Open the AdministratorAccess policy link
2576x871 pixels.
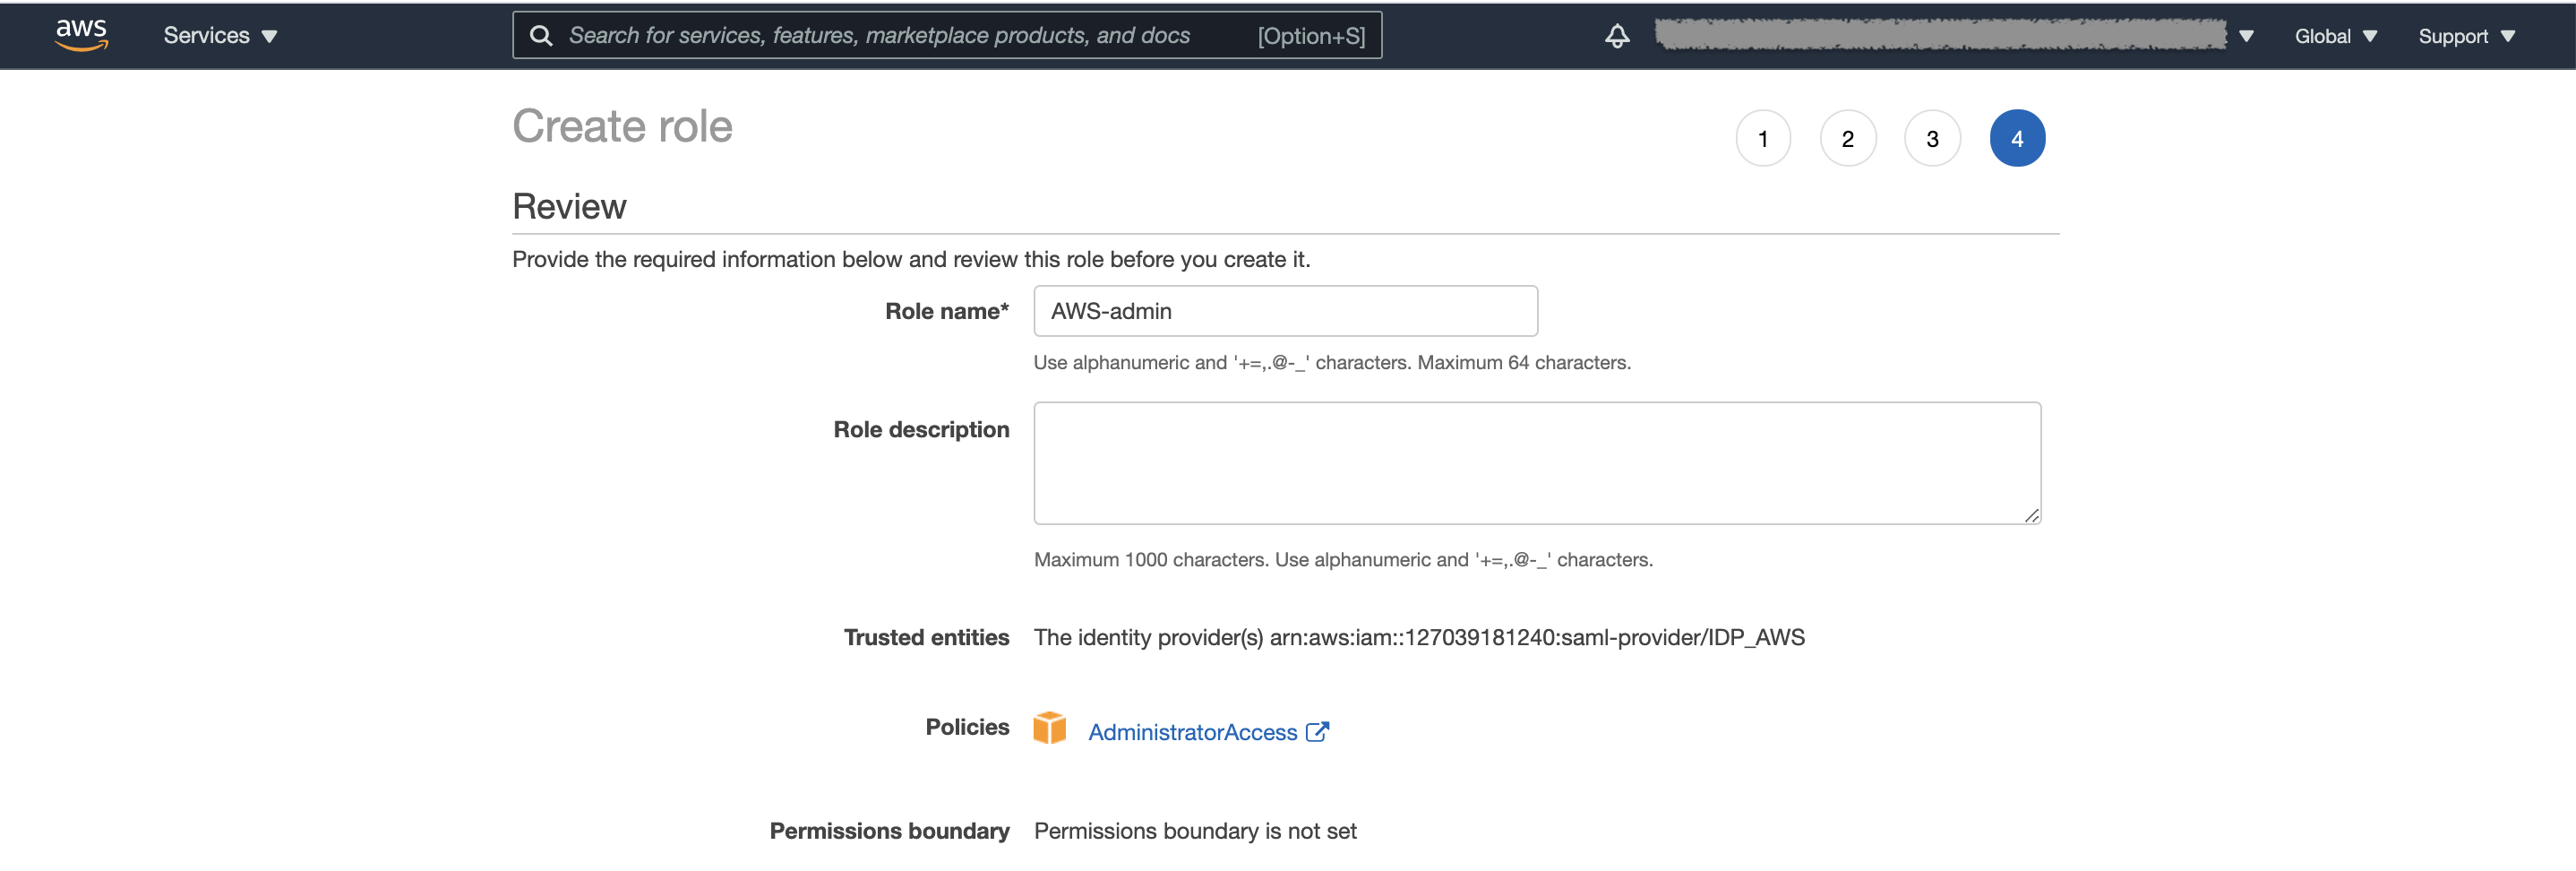pos(1192,732)
